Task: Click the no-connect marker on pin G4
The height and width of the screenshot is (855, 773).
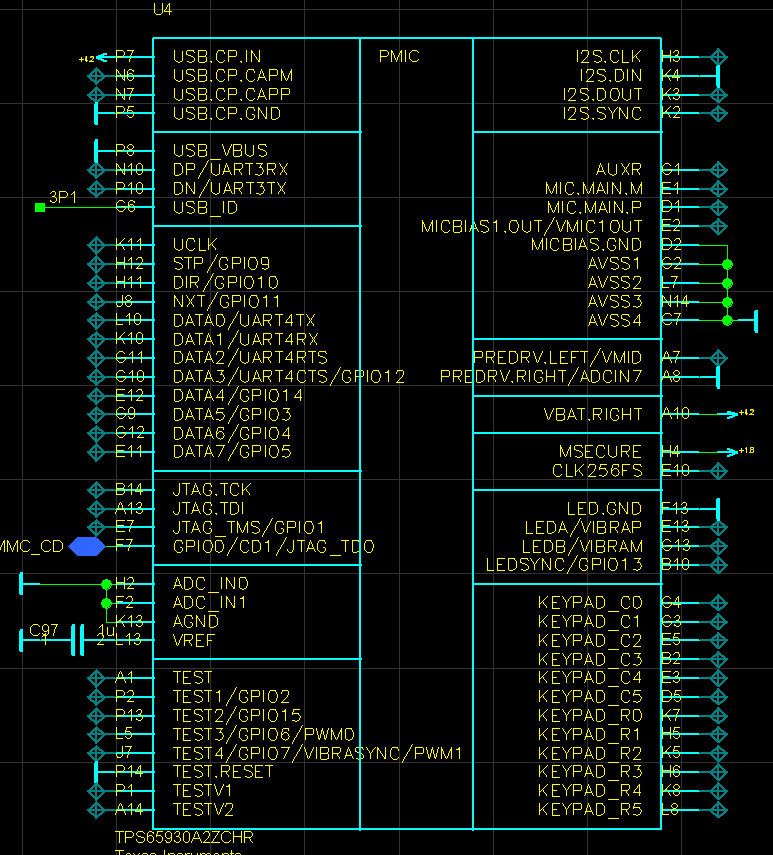Action: pos(718,603)
